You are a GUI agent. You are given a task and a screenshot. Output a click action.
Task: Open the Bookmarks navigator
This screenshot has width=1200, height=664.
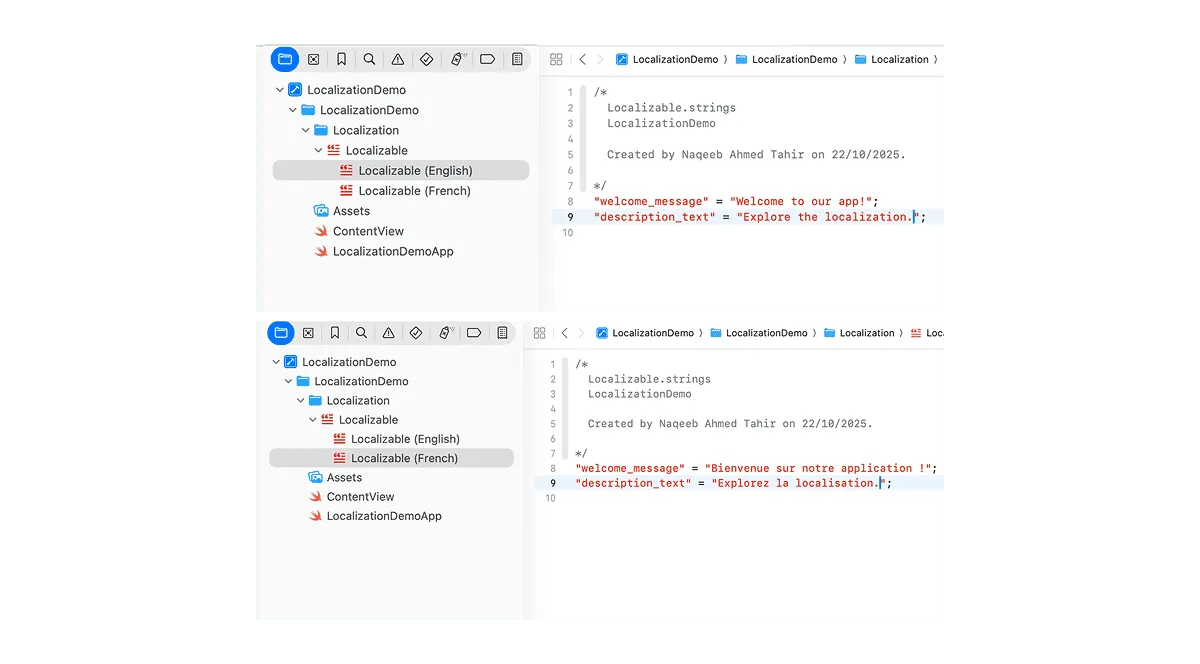coord(341,59)
